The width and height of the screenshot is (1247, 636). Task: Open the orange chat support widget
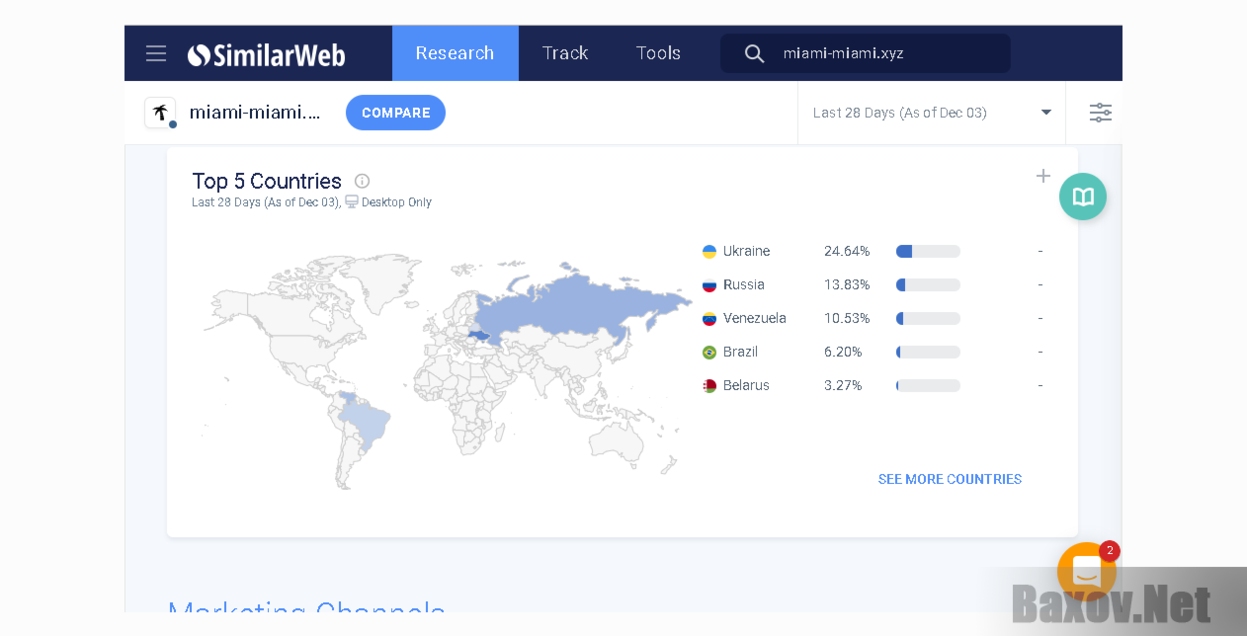pyautogui.click(x=1086, y=571)
